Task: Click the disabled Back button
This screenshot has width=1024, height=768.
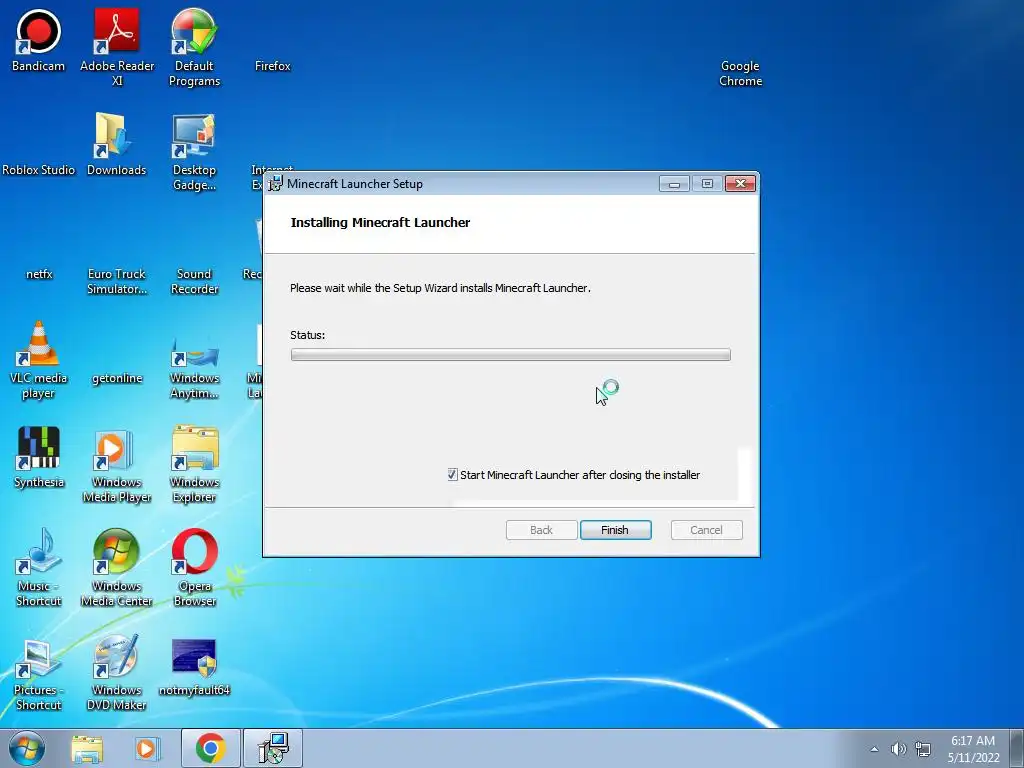Action: point(541,530)
